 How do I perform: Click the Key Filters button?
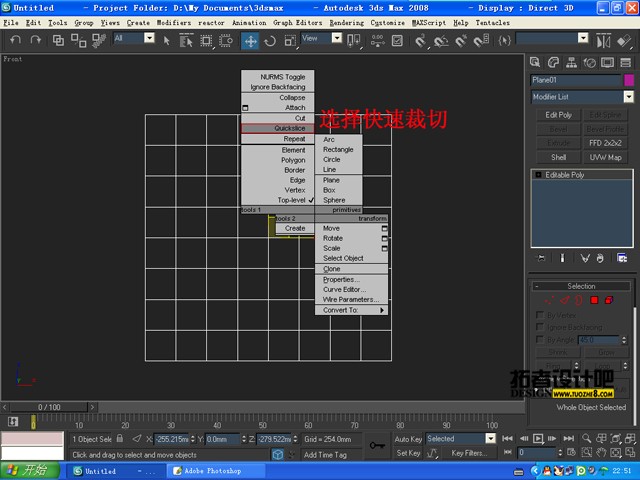coord(469,453)
